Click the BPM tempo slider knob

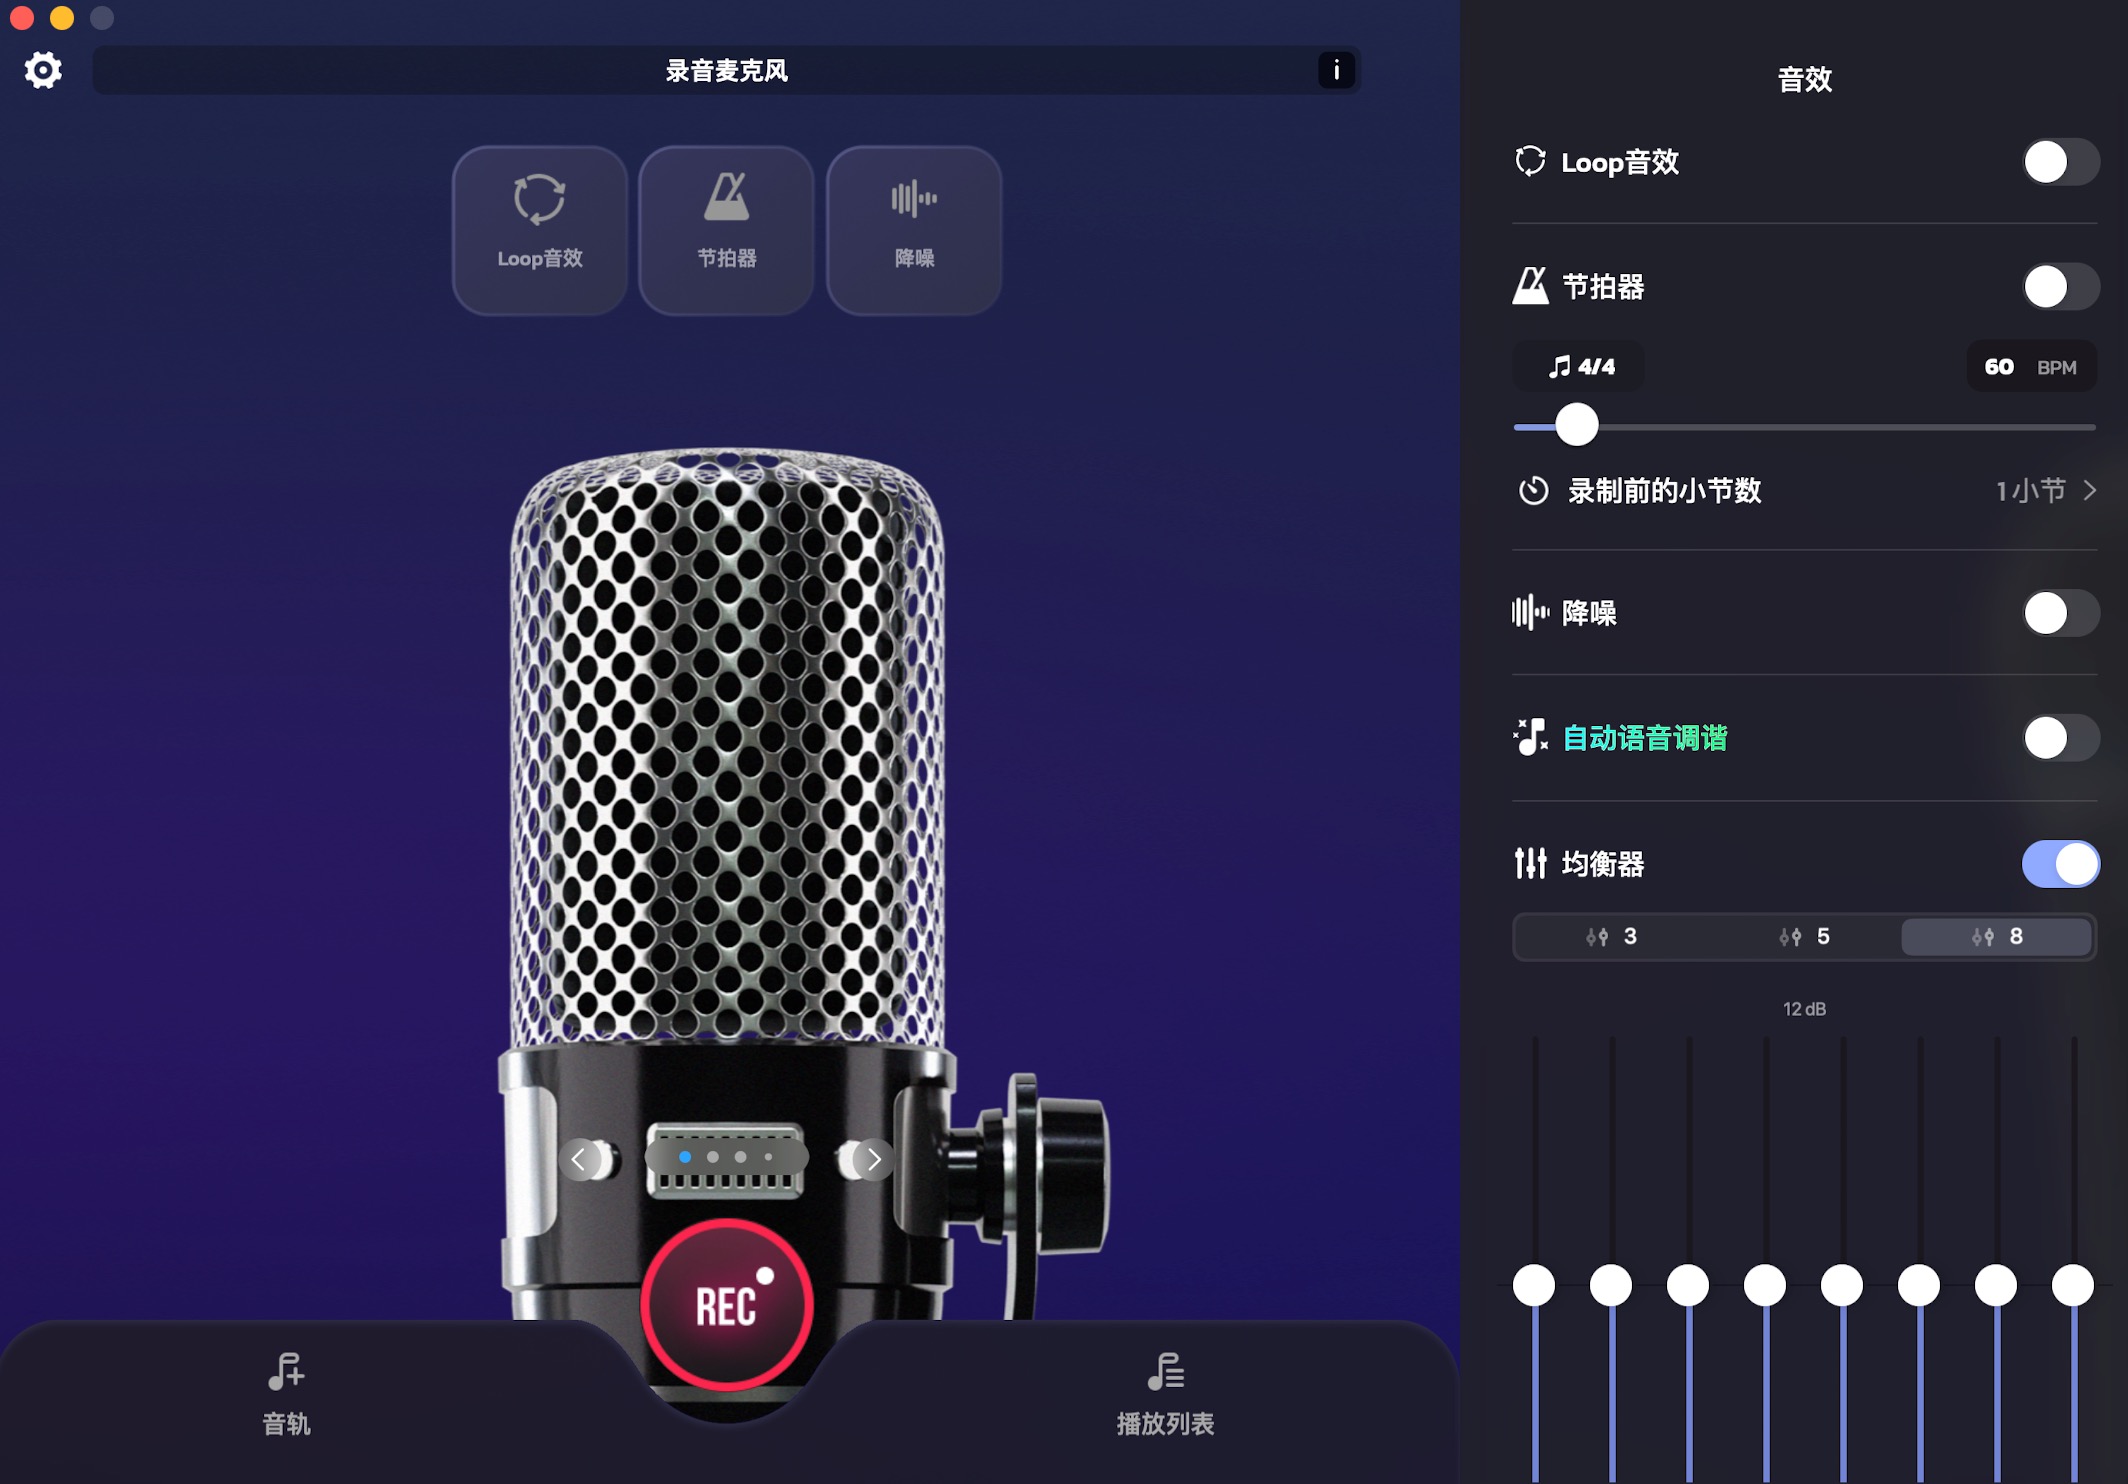click(1577, 425)
